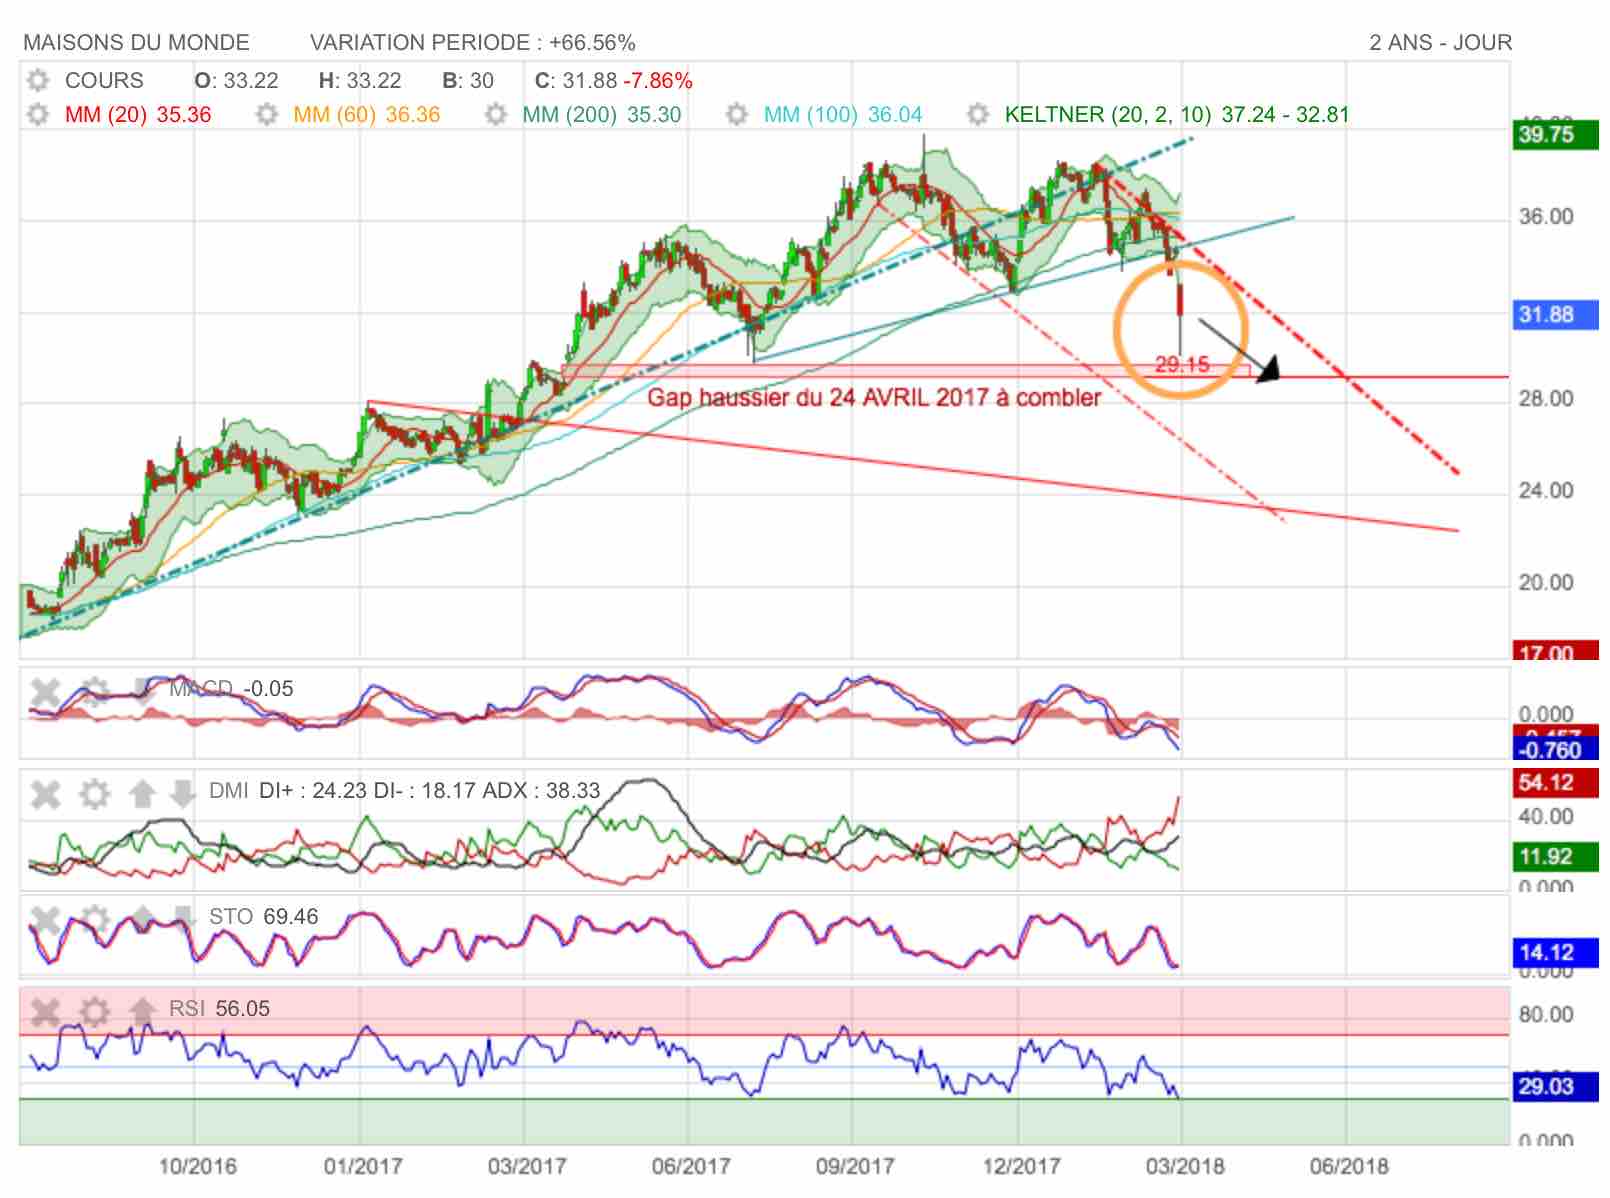Move RSI panel up with arrow
This screenshot has width=1610, height=1198.
click(x=143, y=1011)
